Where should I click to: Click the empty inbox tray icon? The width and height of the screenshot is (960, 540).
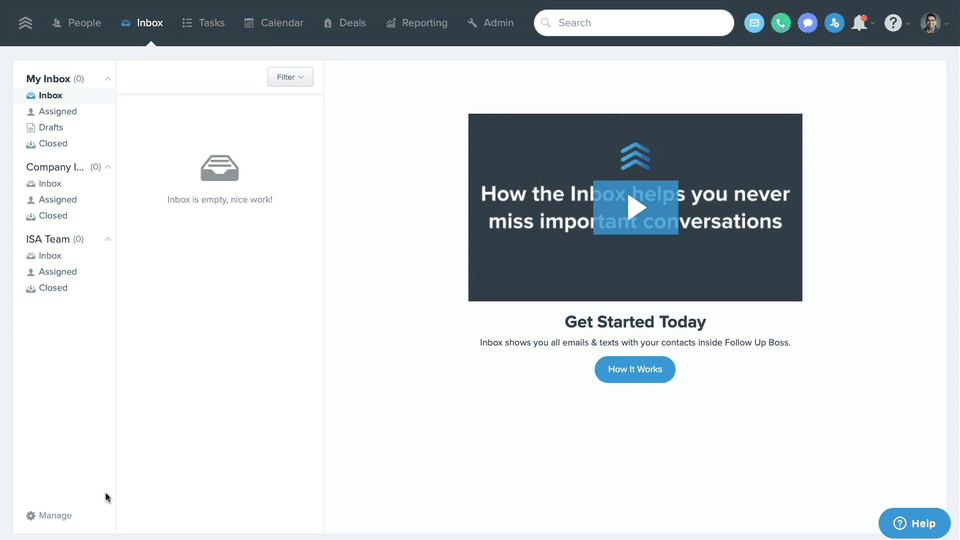[x=219, y=168]
